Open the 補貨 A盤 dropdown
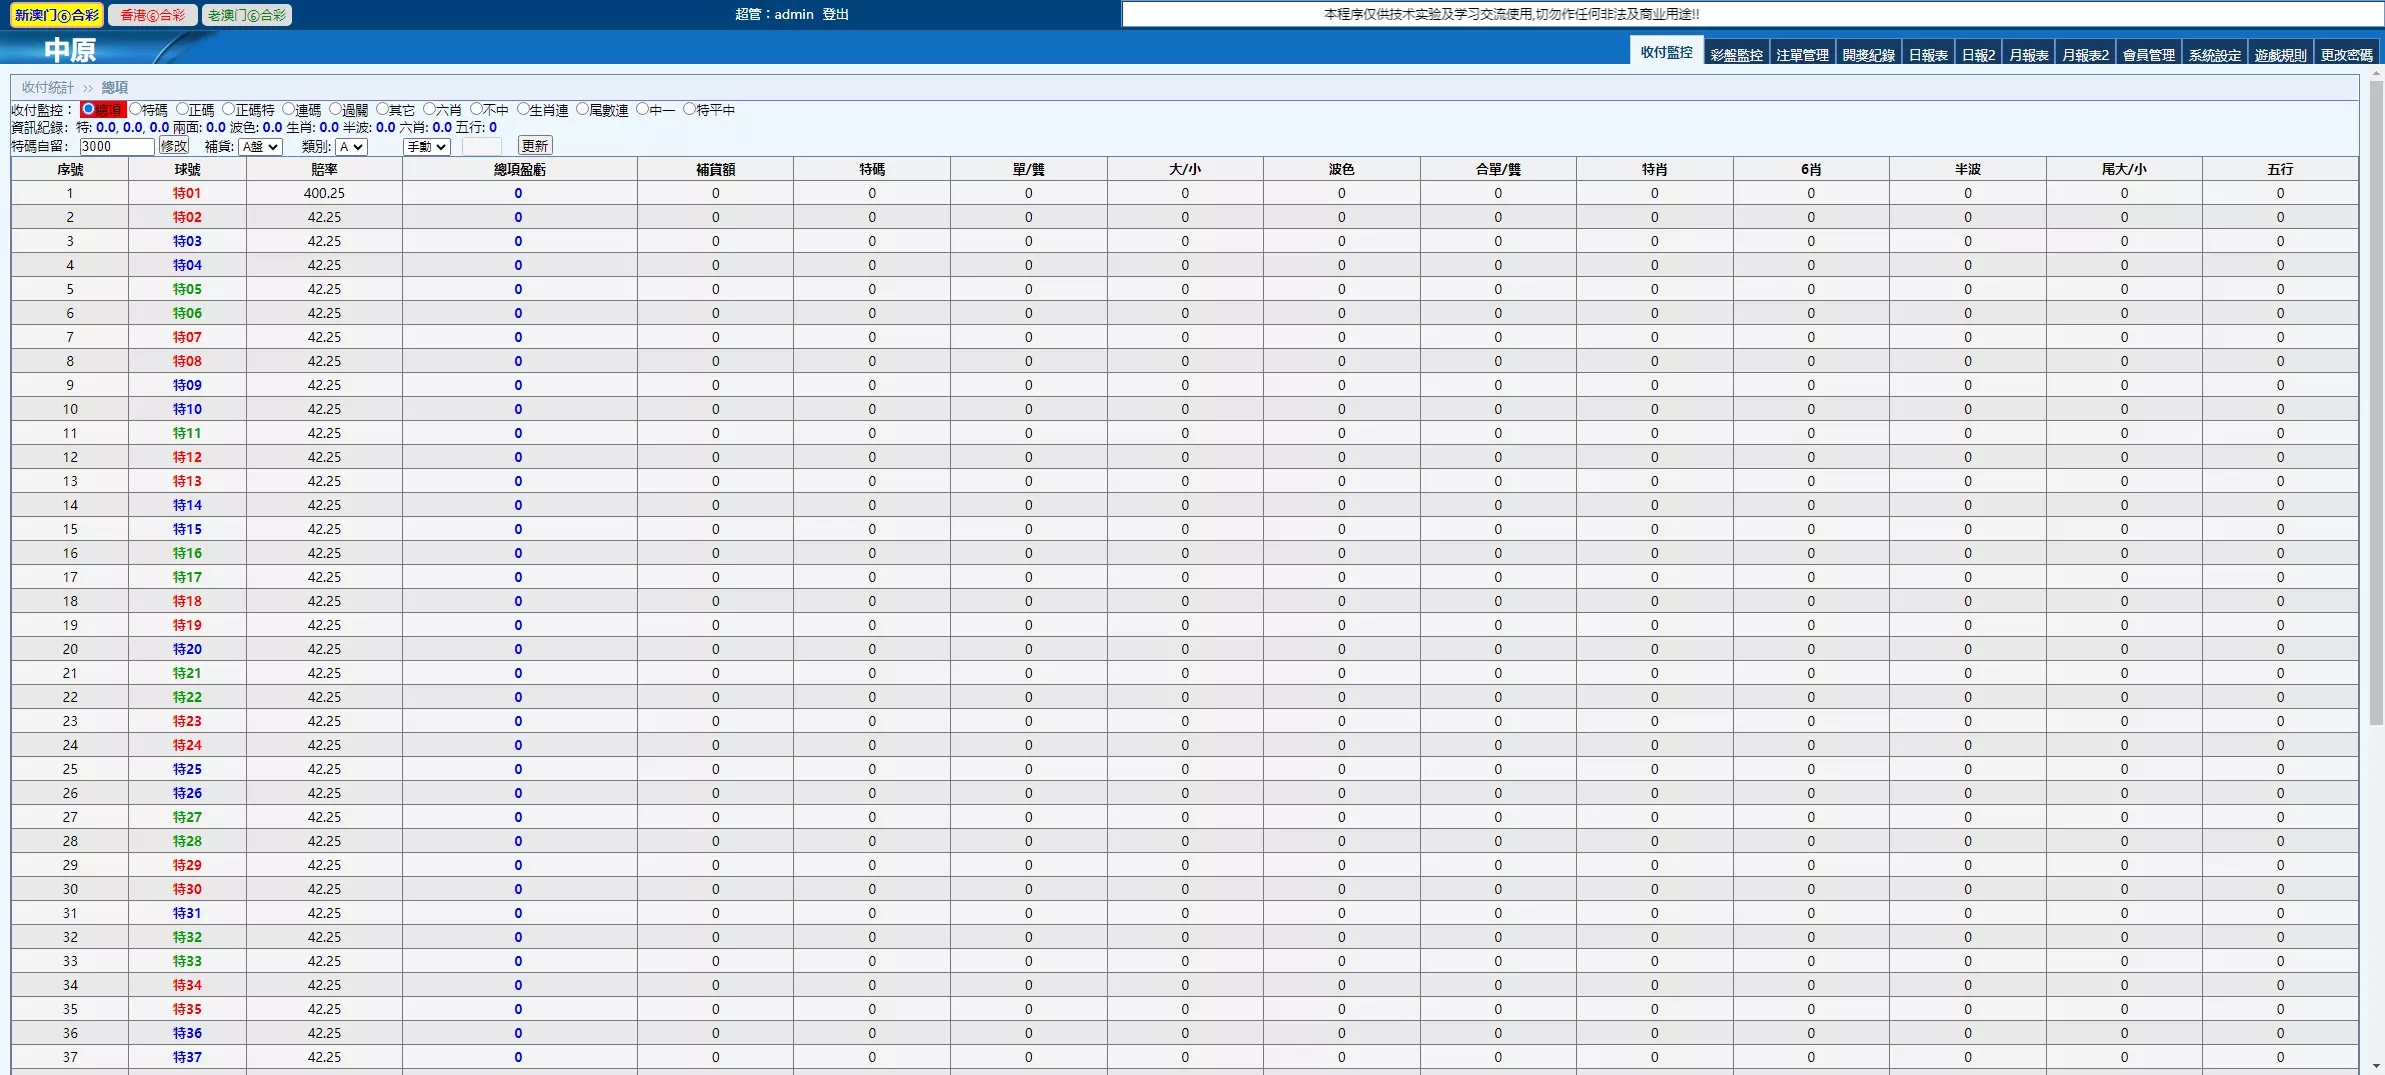 (260, 147)
